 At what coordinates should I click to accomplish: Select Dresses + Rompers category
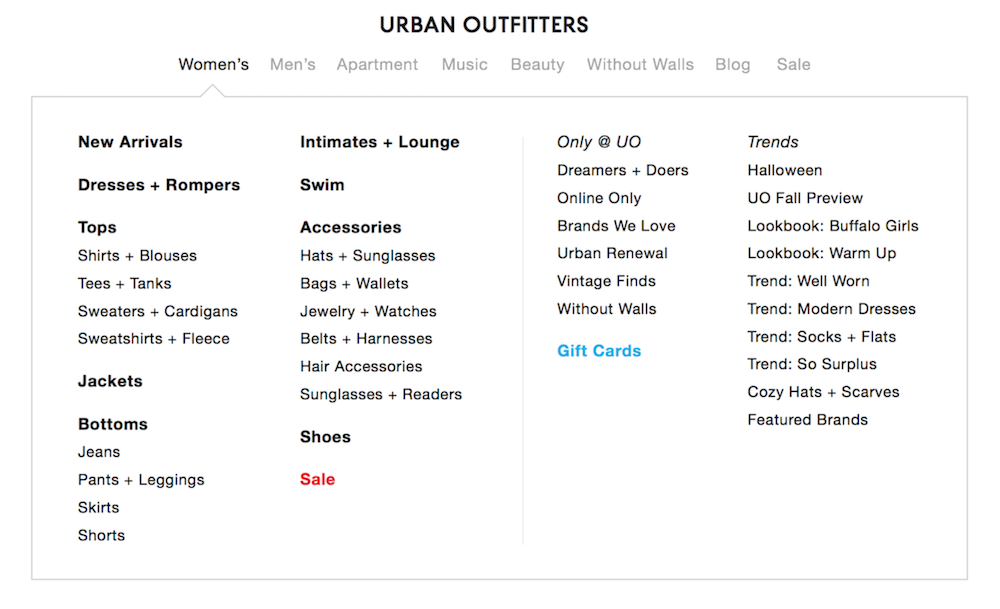click(159, 185)
